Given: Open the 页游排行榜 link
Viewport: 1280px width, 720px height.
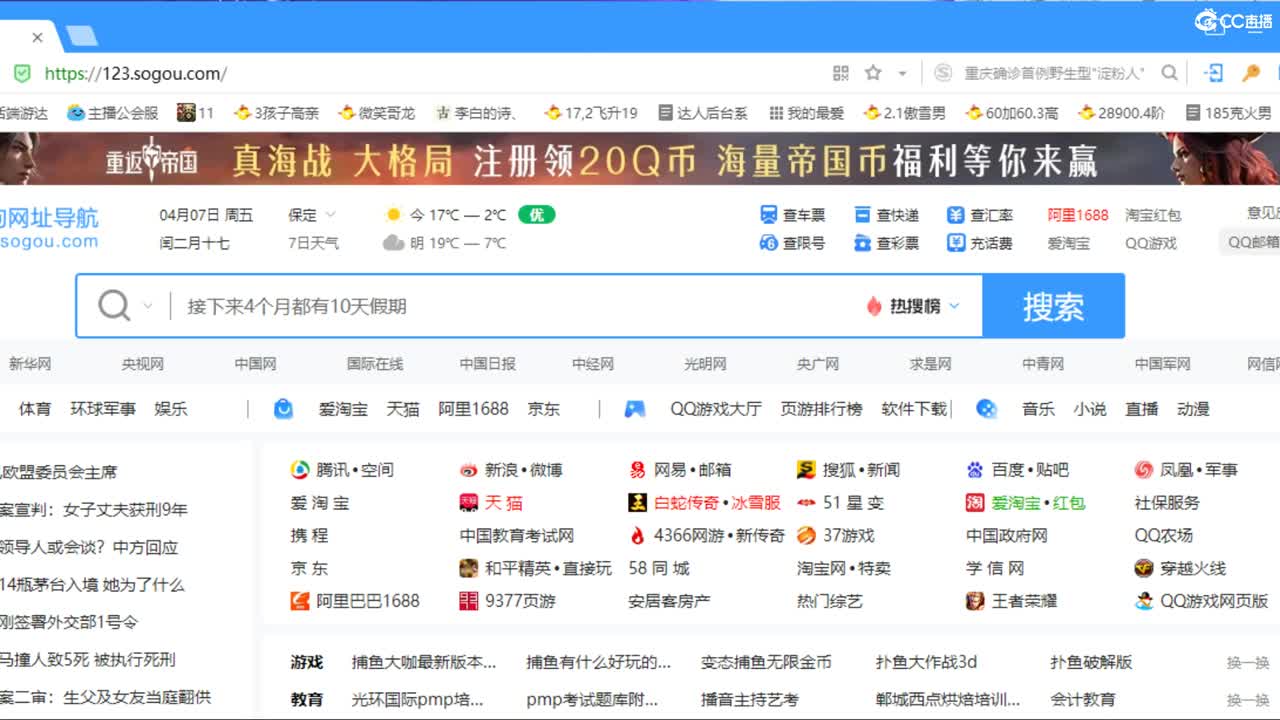Looking at the screenshot, I should click(821, 409).
